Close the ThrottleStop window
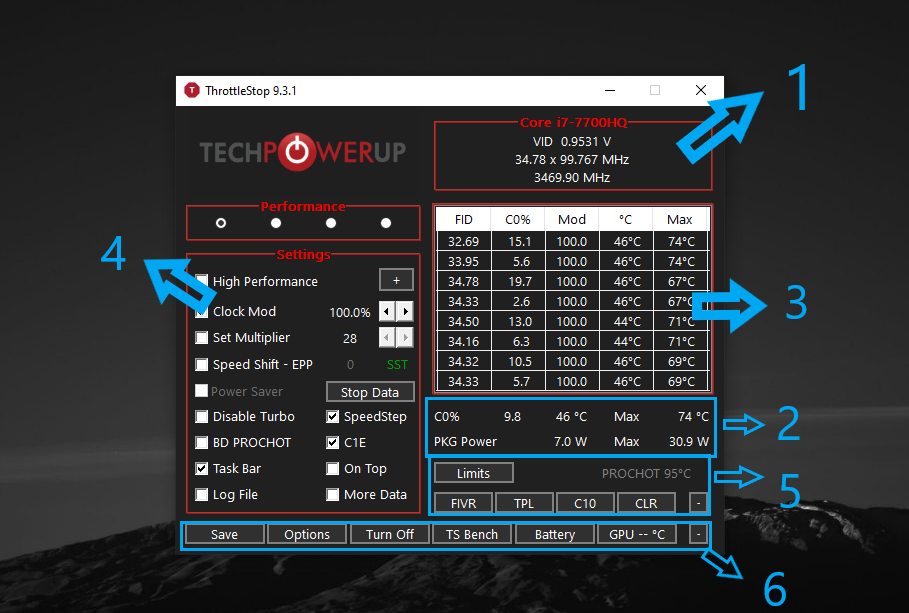909x613 pixels. [701, 90]
